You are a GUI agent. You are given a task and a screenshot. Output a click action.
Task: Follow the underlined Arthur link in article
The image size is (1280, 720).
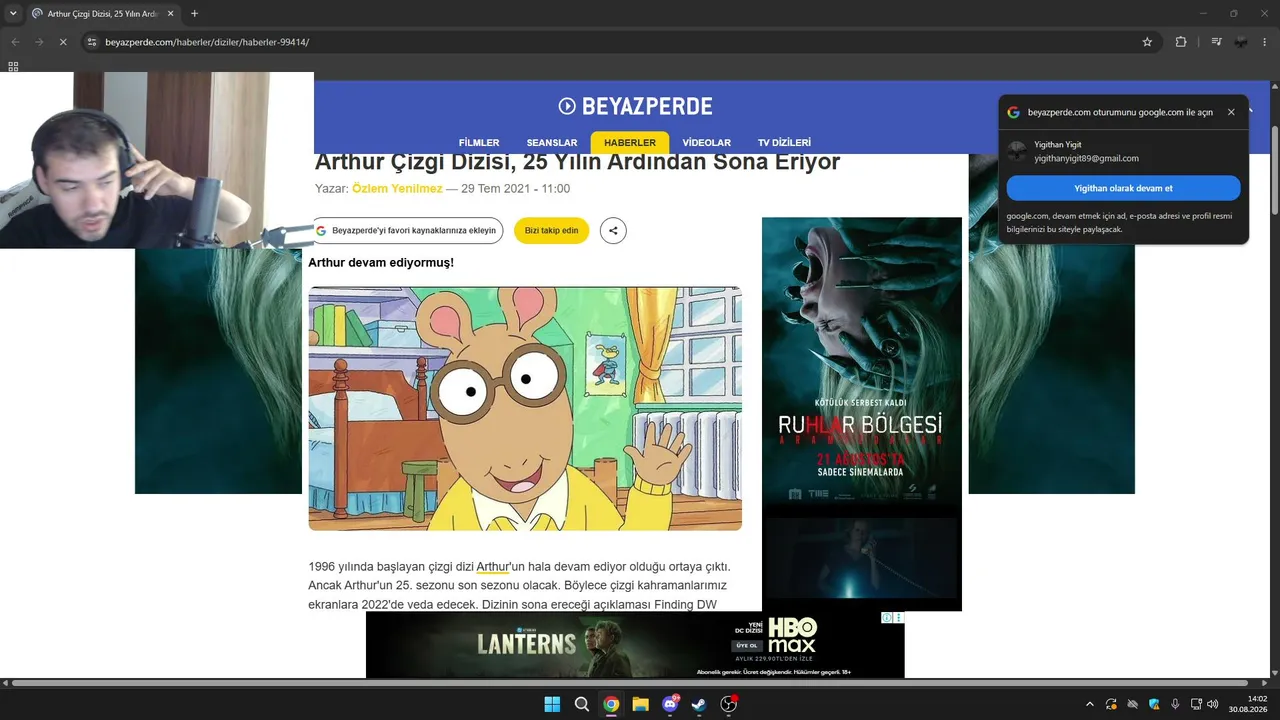tap(493, 567)
